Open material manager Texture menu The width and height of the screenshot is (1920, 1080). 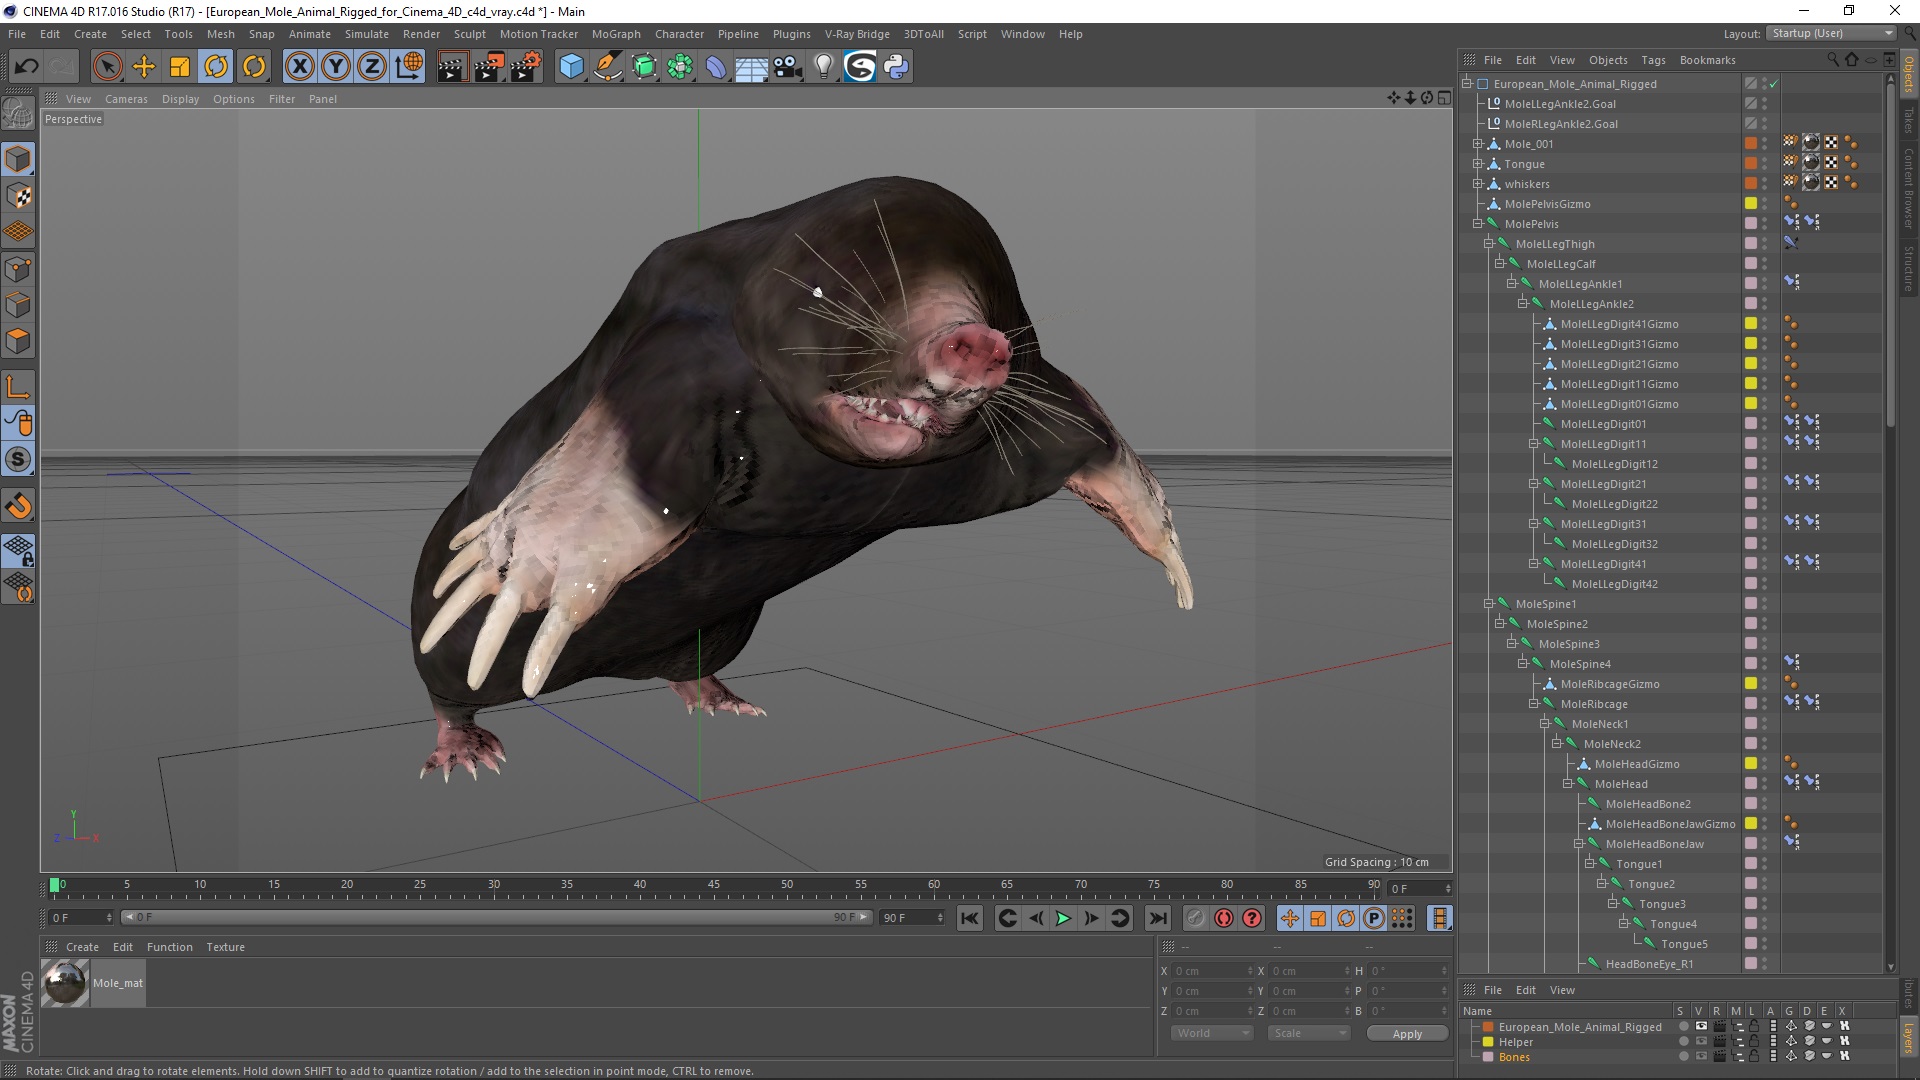(x=225, y=947)
